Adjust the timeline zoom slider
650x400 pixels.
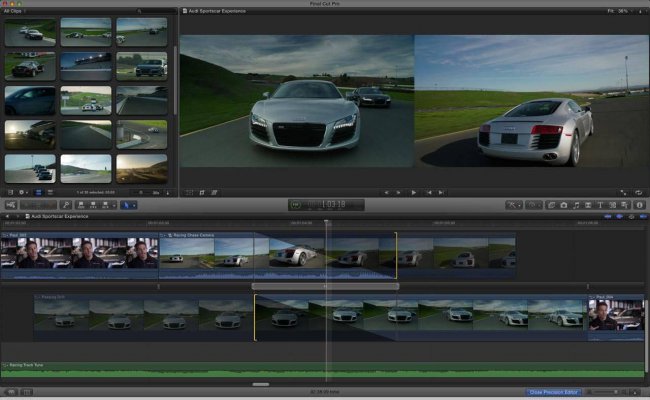click(x=606, y=392)
